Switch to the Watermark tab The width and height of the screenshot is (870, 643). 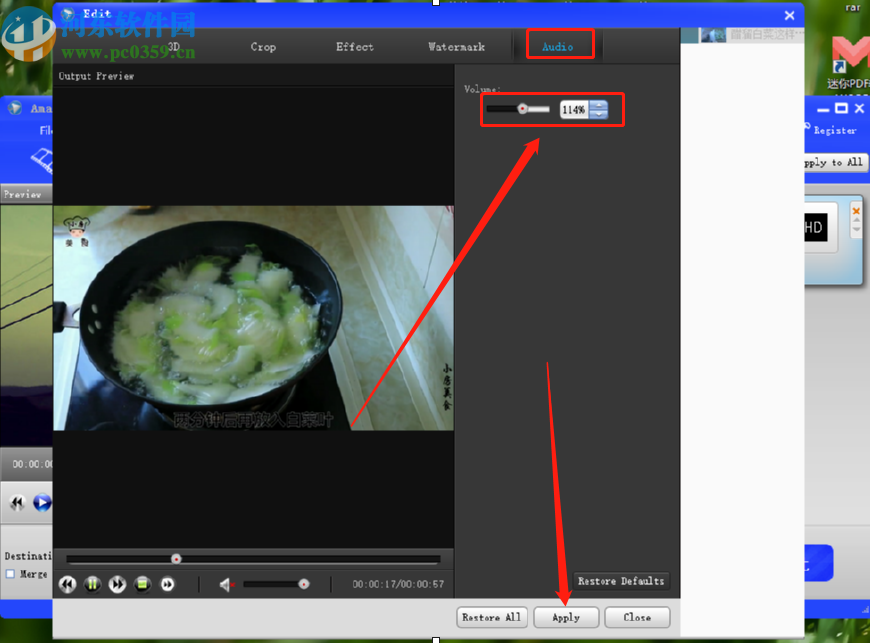pyautogui.click(x=456, y=46)
